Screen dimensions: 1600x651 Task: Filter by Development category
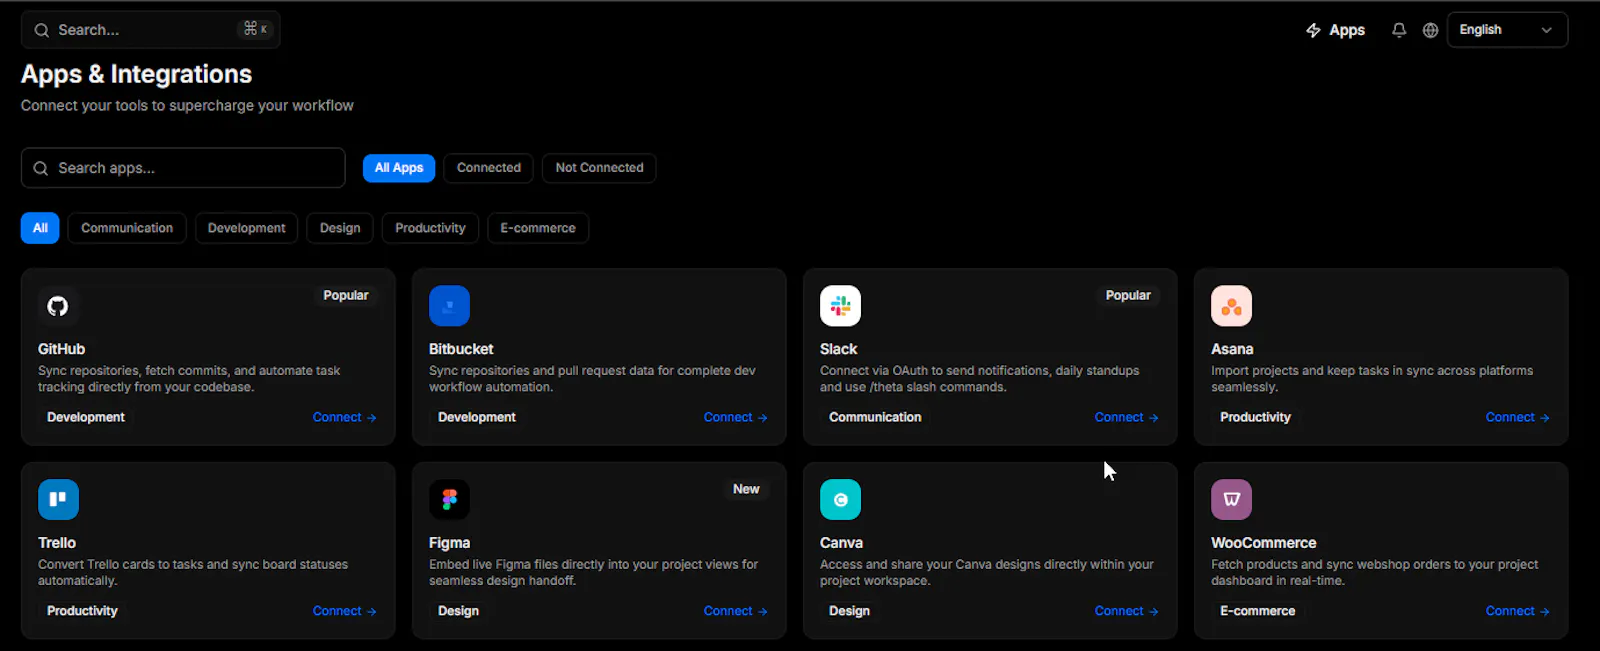click(x=246, y=228)
